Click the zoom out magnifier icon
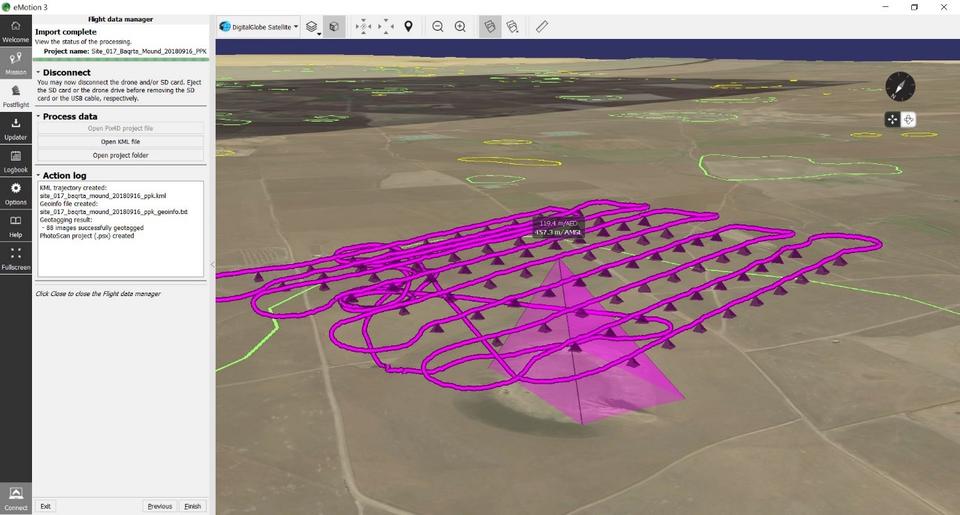The height and width of the screenshot is (515, 960). point(438,26)
